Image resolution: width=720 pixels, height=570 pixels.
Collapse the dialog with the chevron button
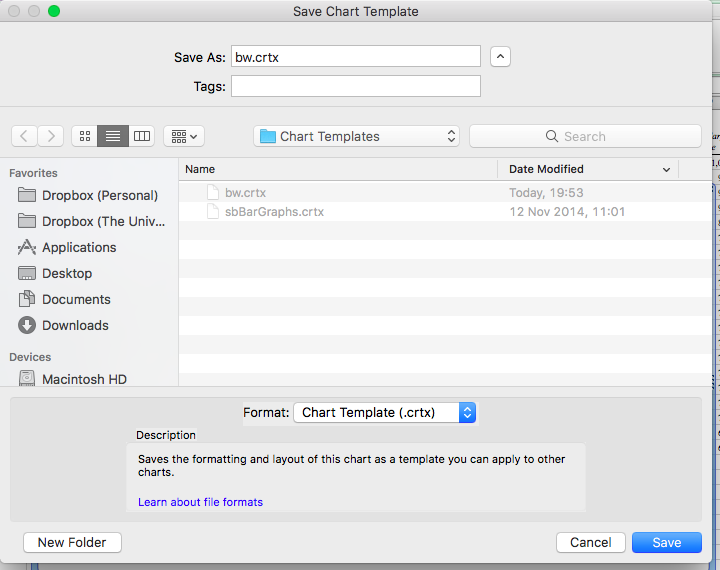[x=501, y=57]
